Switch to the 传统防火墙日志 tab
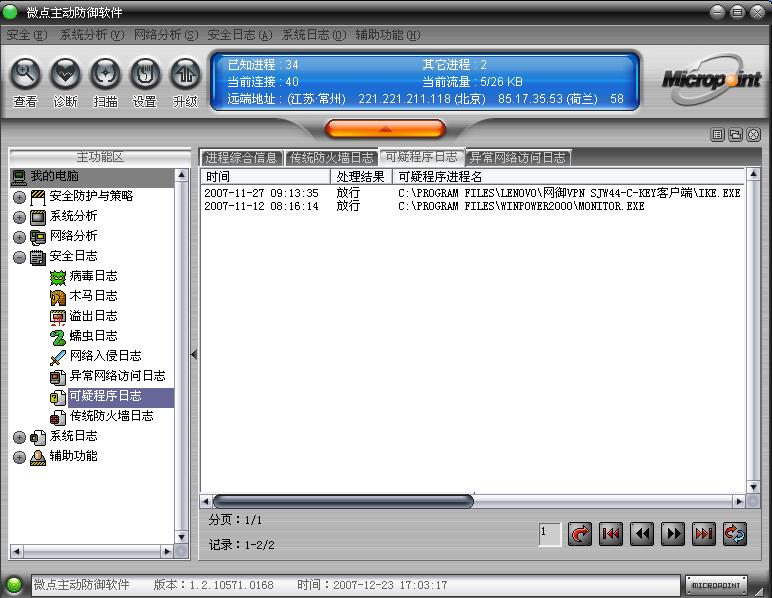Image resolution: width=772 pixels, height=598 pixels. click(331, 157)
